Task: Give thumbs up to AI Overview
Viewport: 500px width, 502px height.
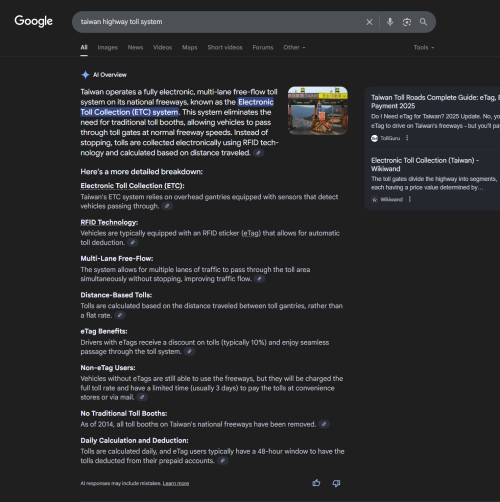Action: click(316, 483)
